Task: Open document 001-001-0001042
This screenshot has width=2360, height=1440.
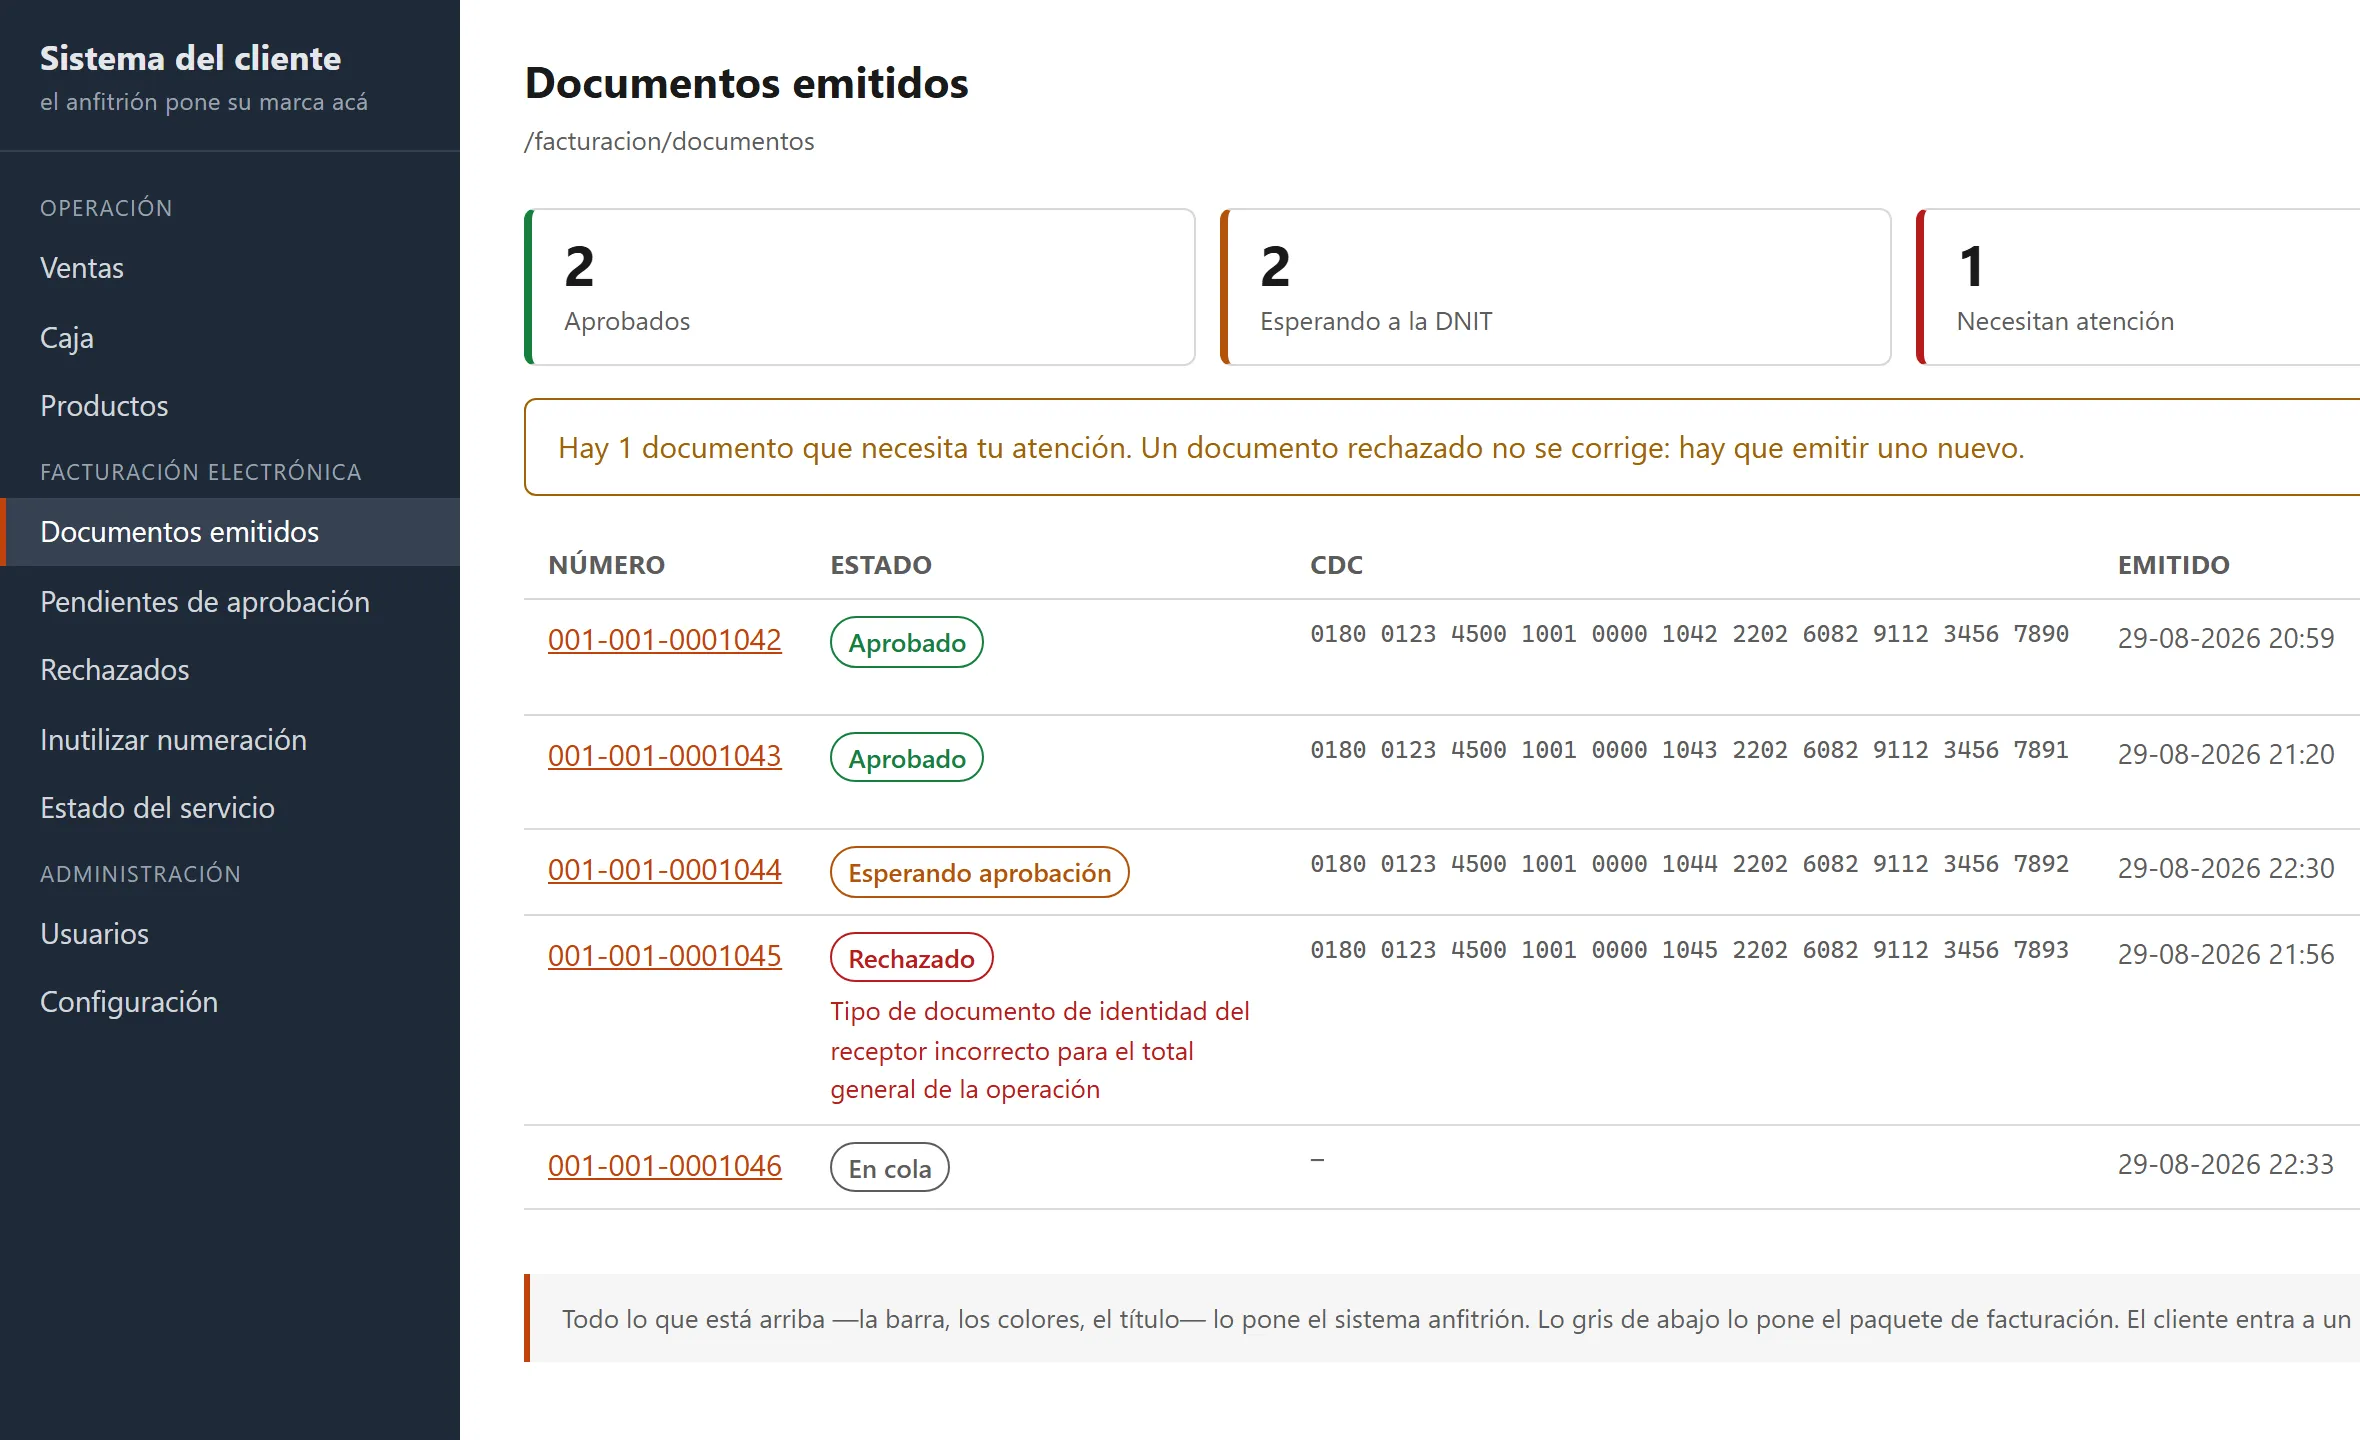Action: [x=665, y=640]
